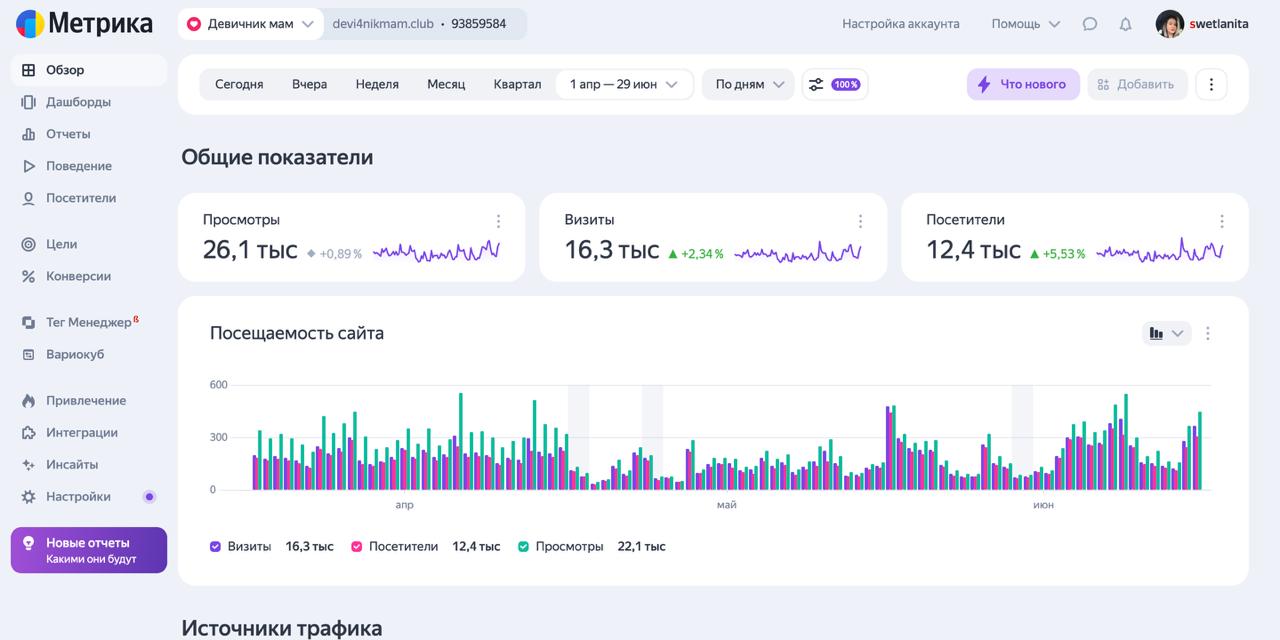Expand the Девичник мам counter dropdown
Screen dimensions: 1280x640
coord(308,24)
